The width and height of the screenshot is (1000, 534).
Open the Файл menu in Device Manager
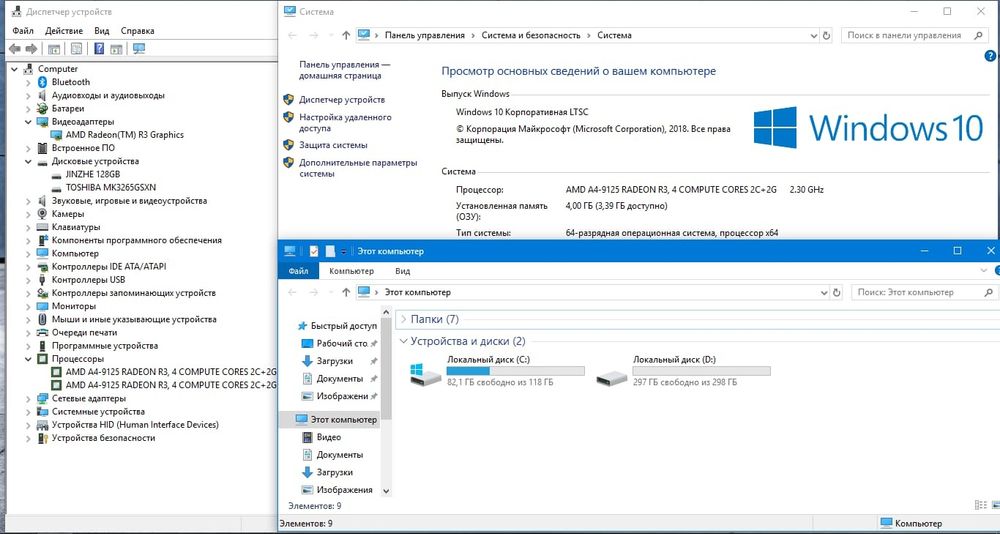[22, 31]
